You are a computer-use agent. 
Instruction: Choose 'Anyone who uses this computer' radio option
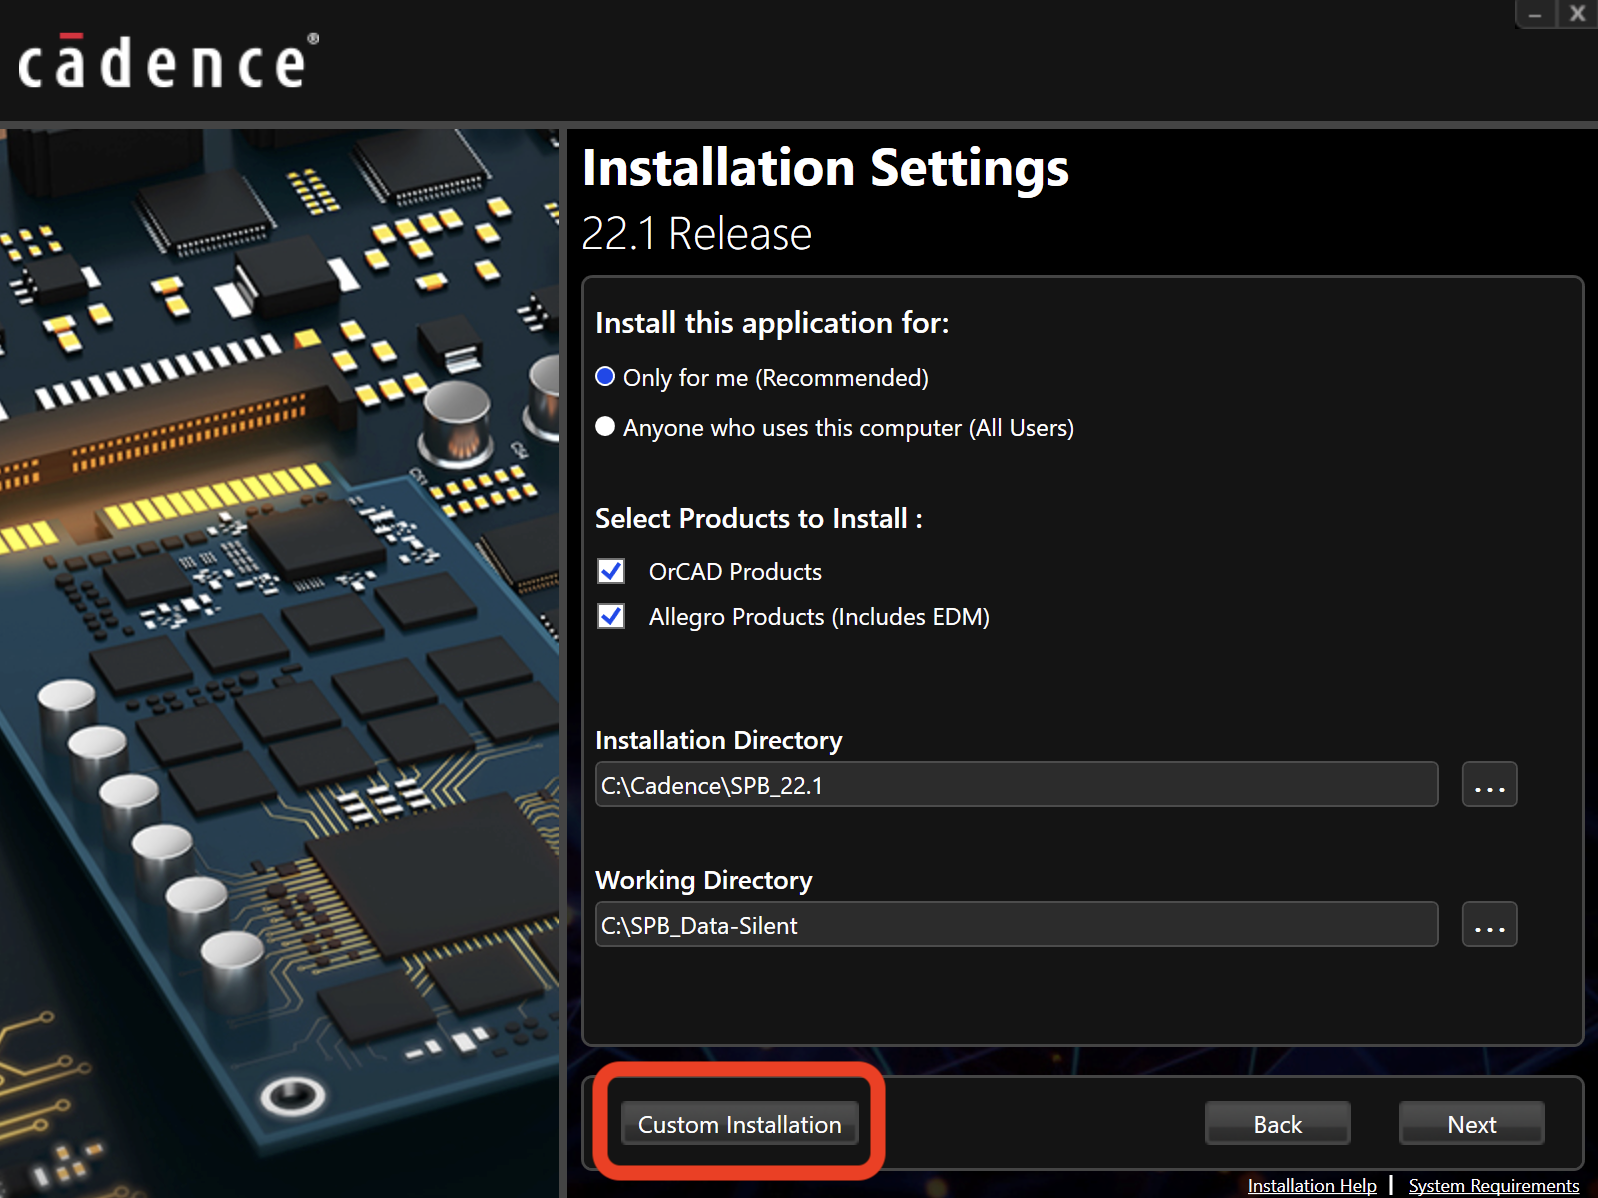[x=605, y=427]
